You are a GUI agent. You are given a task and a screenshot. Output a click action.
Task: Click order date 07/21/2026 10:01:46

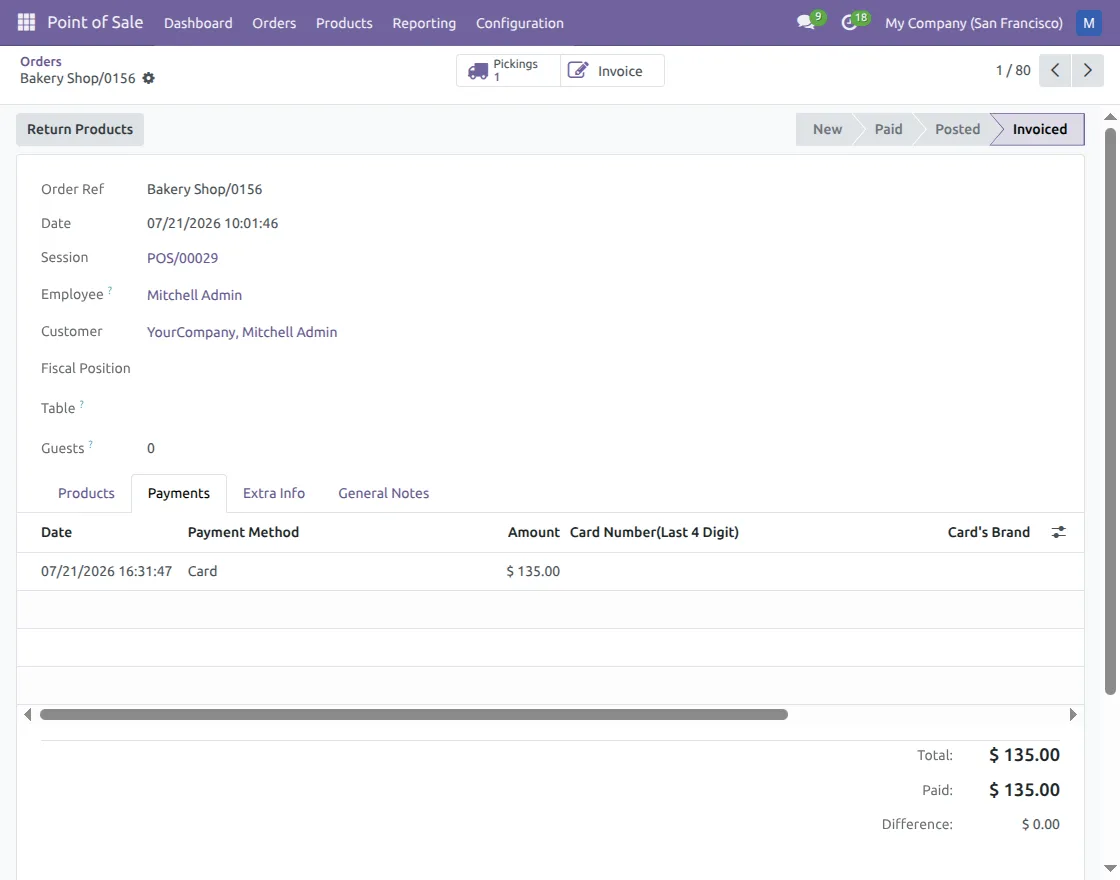coord(213,224)
